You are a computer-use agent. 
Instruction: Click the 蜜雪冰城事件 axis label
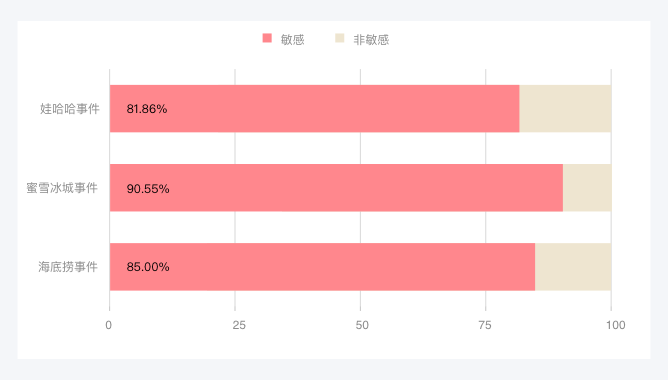pos(62,188)
